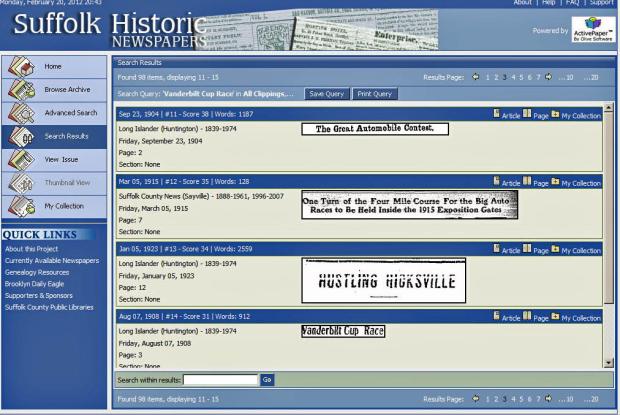Click Help link in top header

(549, 2)
